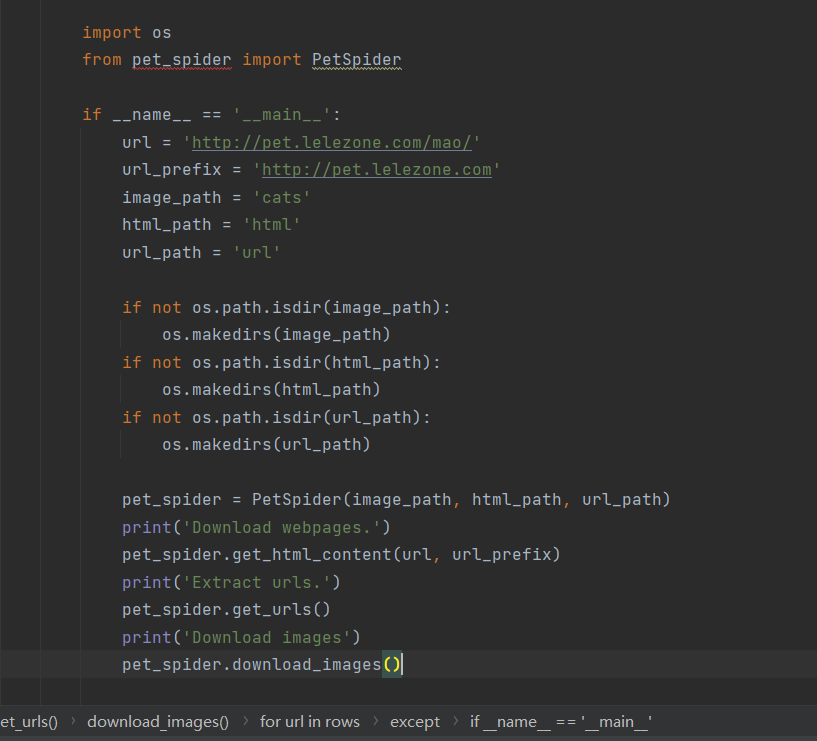Place cursor on the get_urls() method call
Screen dimensions: 817x741
[276, 609]
